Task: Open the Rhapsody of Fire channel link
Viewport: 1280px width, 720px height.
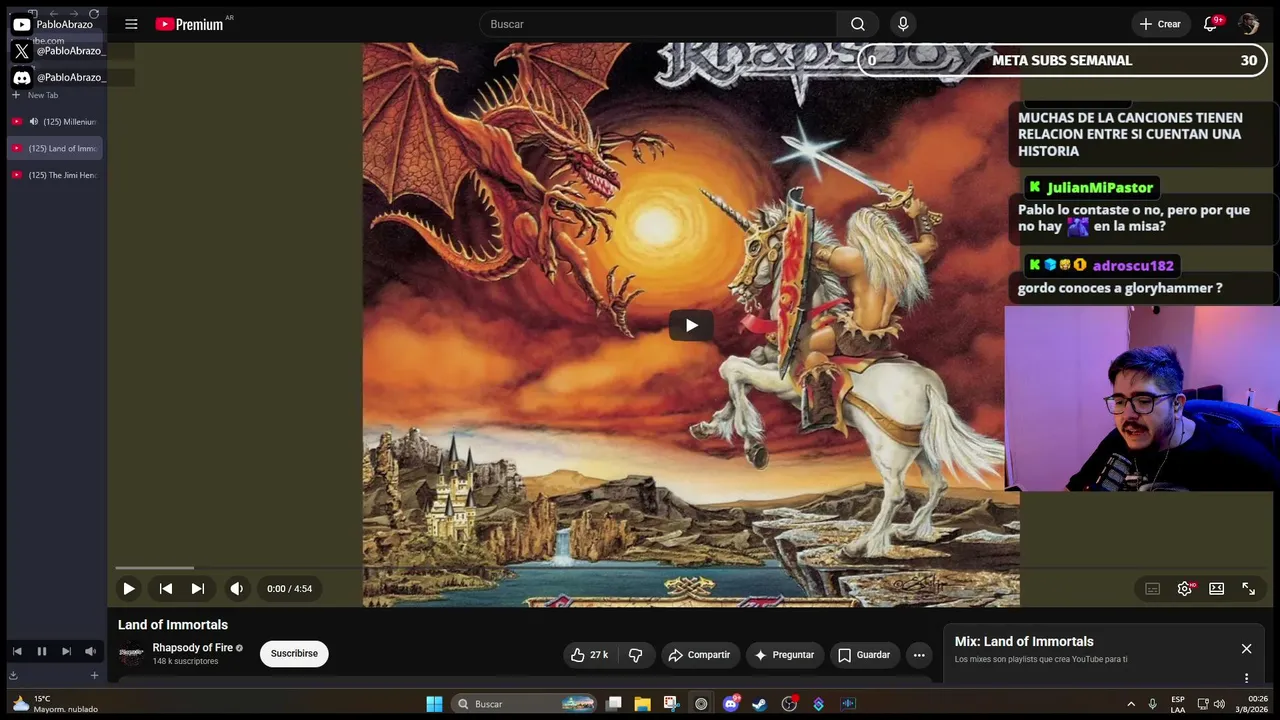Action: click(x=192, y=648)
